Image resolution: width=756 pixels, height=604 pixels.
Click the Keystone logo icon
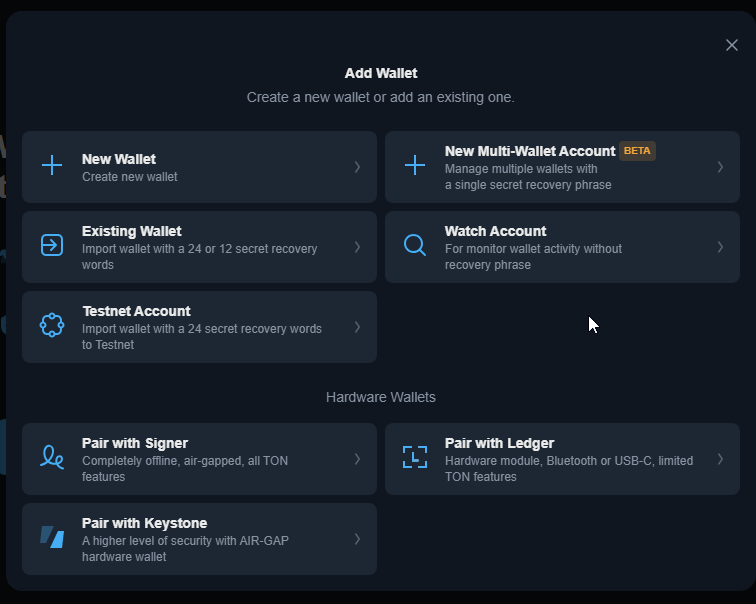click(52, 537)
